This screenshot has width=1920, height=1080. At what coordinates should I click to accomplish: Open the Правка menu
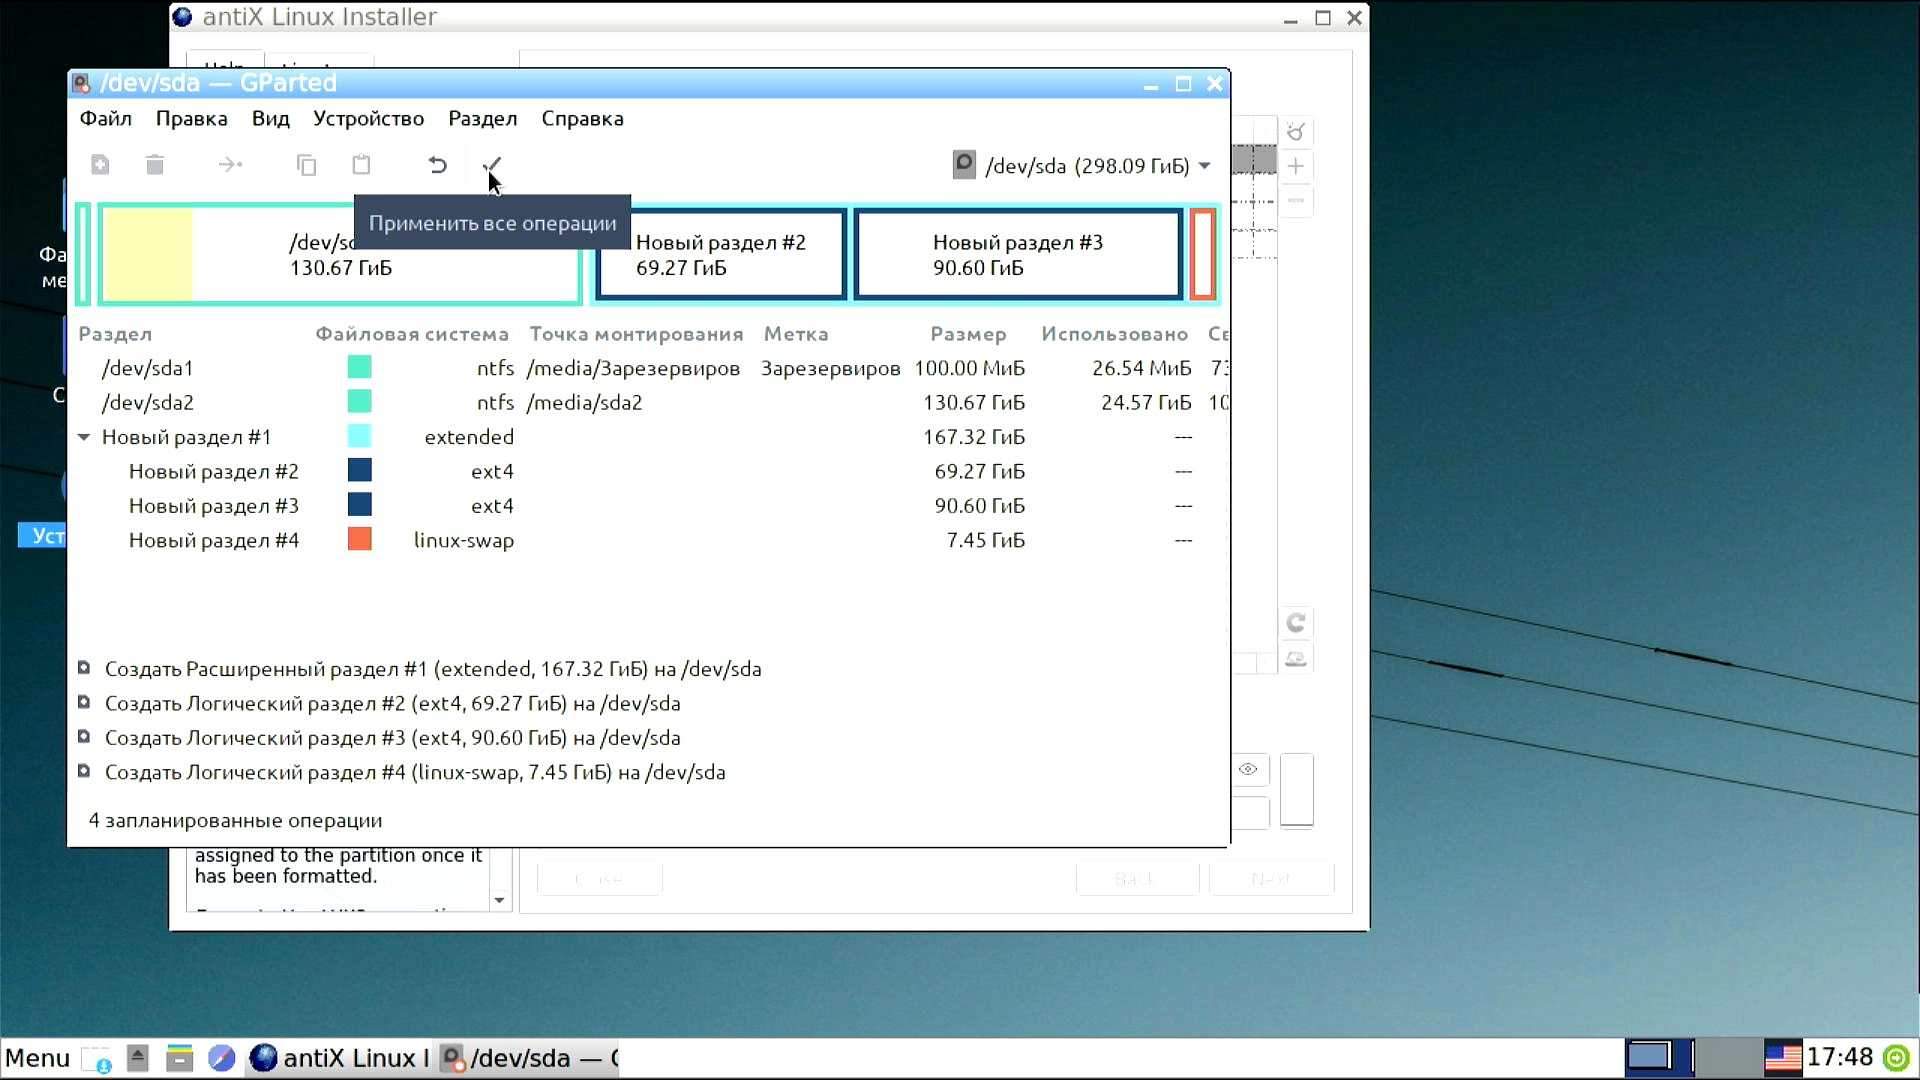coord(191,118)
